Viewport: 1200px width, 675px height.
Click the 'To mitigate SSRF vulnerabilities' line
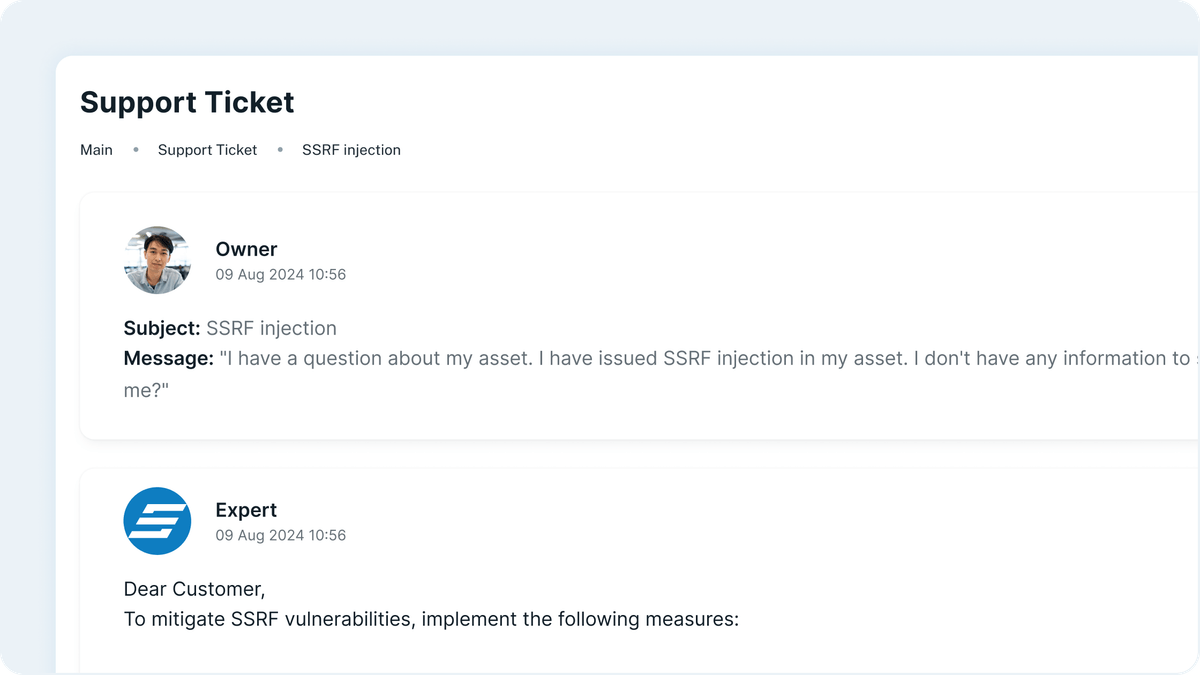pos(431,619)
